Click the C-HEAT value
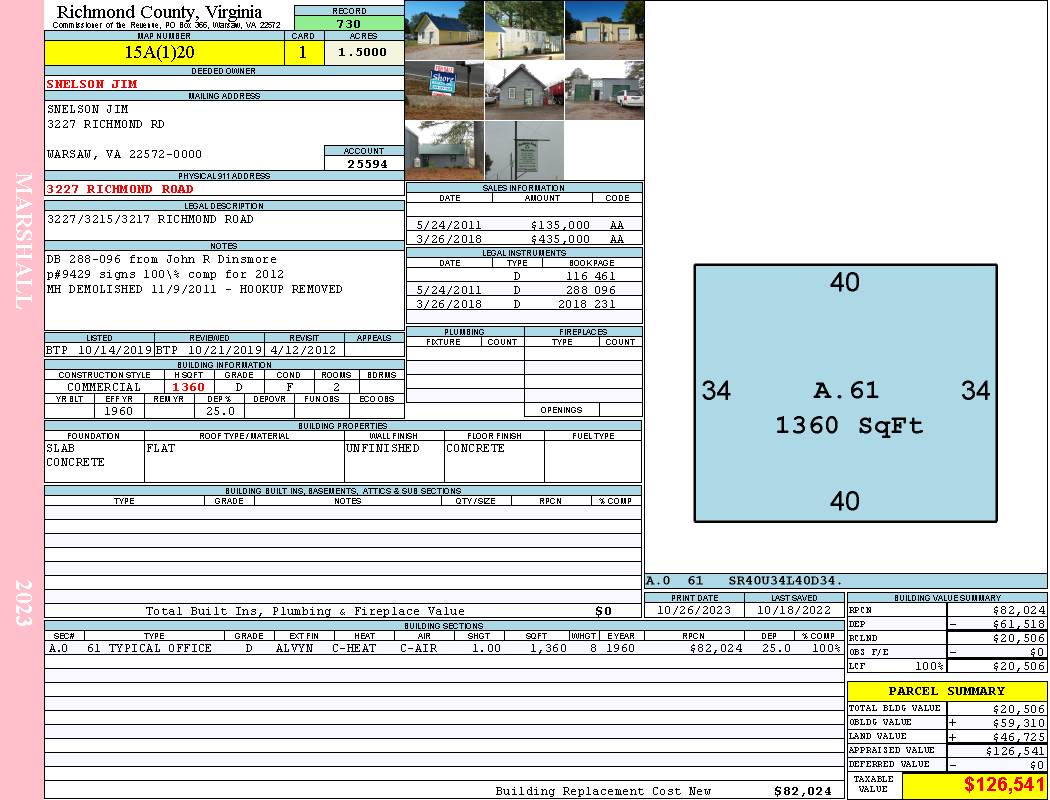 [x=354, y=648]
